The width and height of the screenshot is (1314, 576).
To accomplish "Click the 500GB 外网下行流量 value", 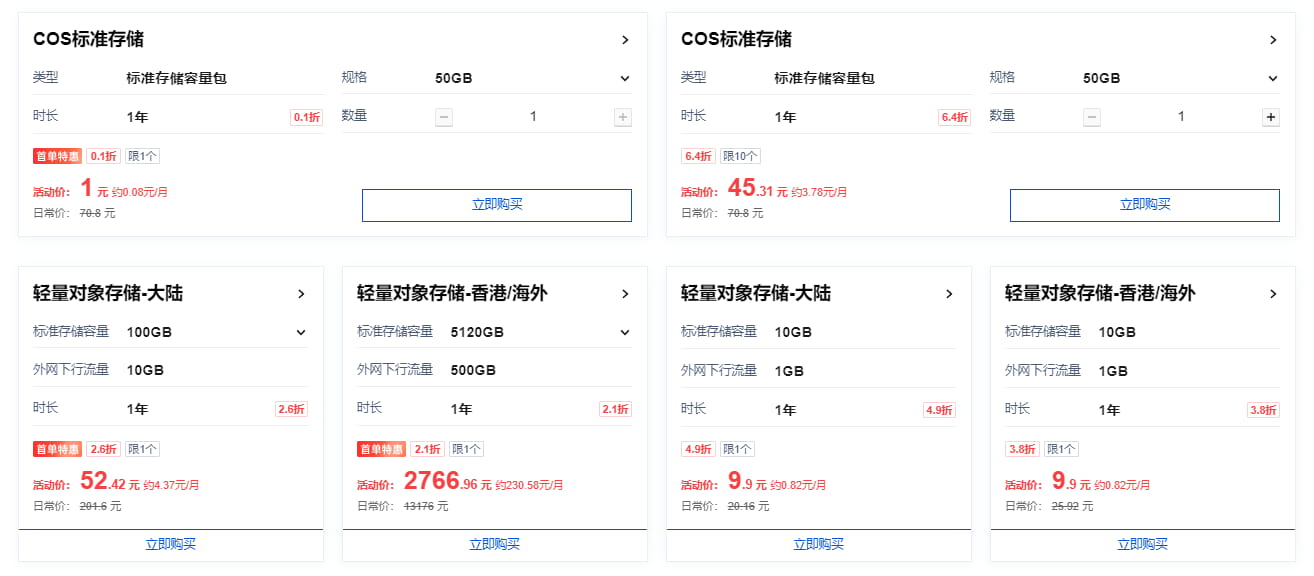I will (x=473, y=370).
